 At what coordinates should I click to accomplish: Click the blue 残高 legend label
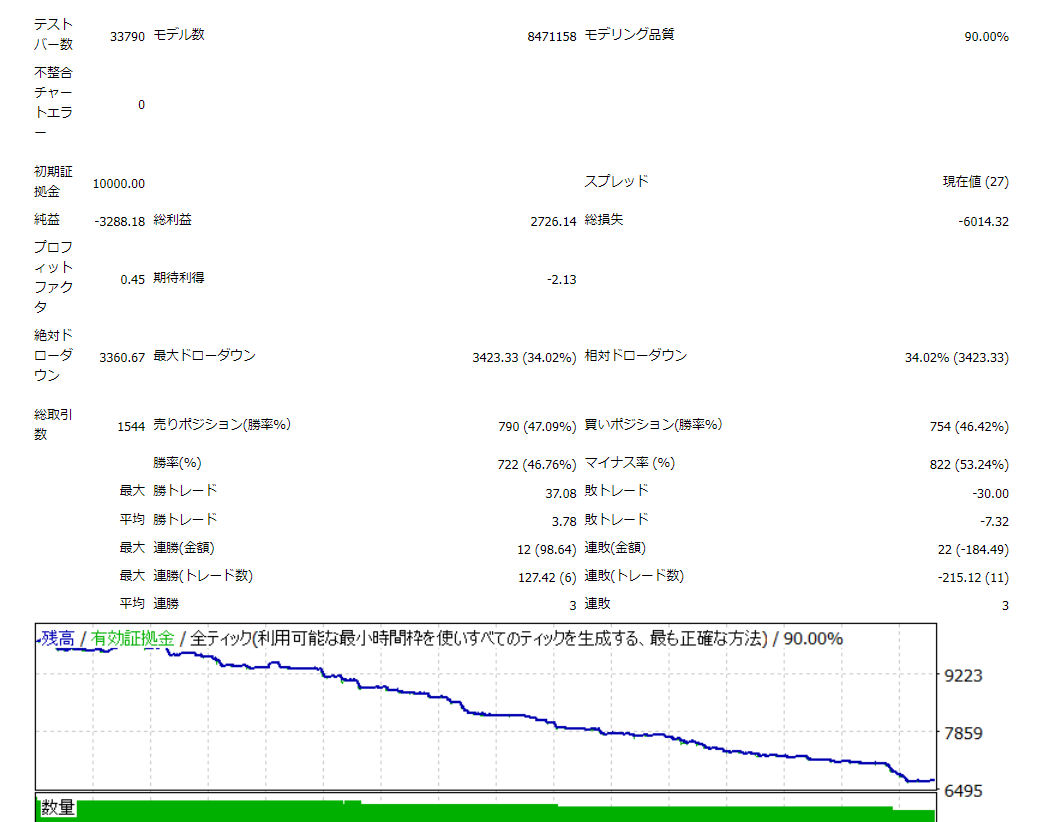pyautogui.click(x=58, y=639)
